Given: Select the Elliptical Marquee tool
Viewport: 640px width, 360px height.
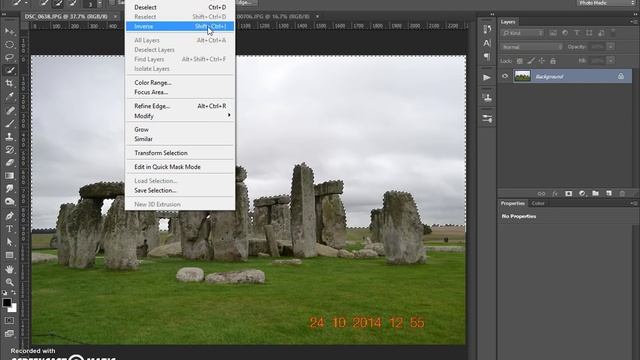Looking at the screenshot, I should (9, 44).
